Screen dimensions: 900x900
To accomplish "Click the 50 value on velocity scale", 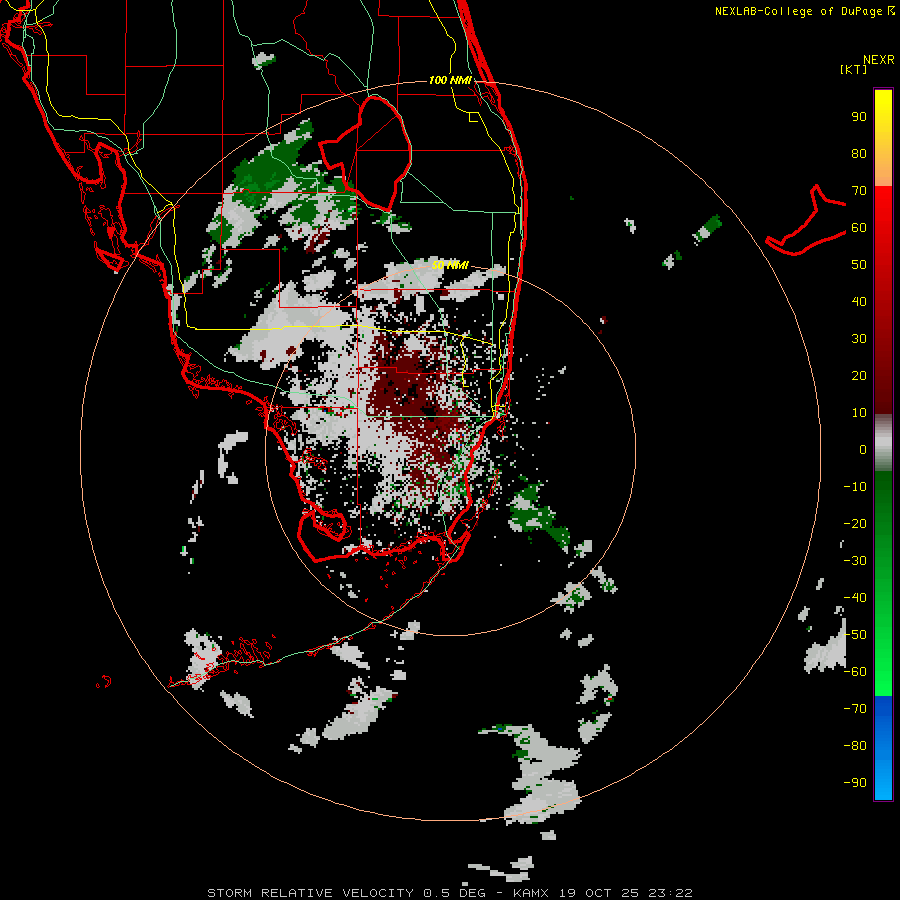I will coord(859,265).
